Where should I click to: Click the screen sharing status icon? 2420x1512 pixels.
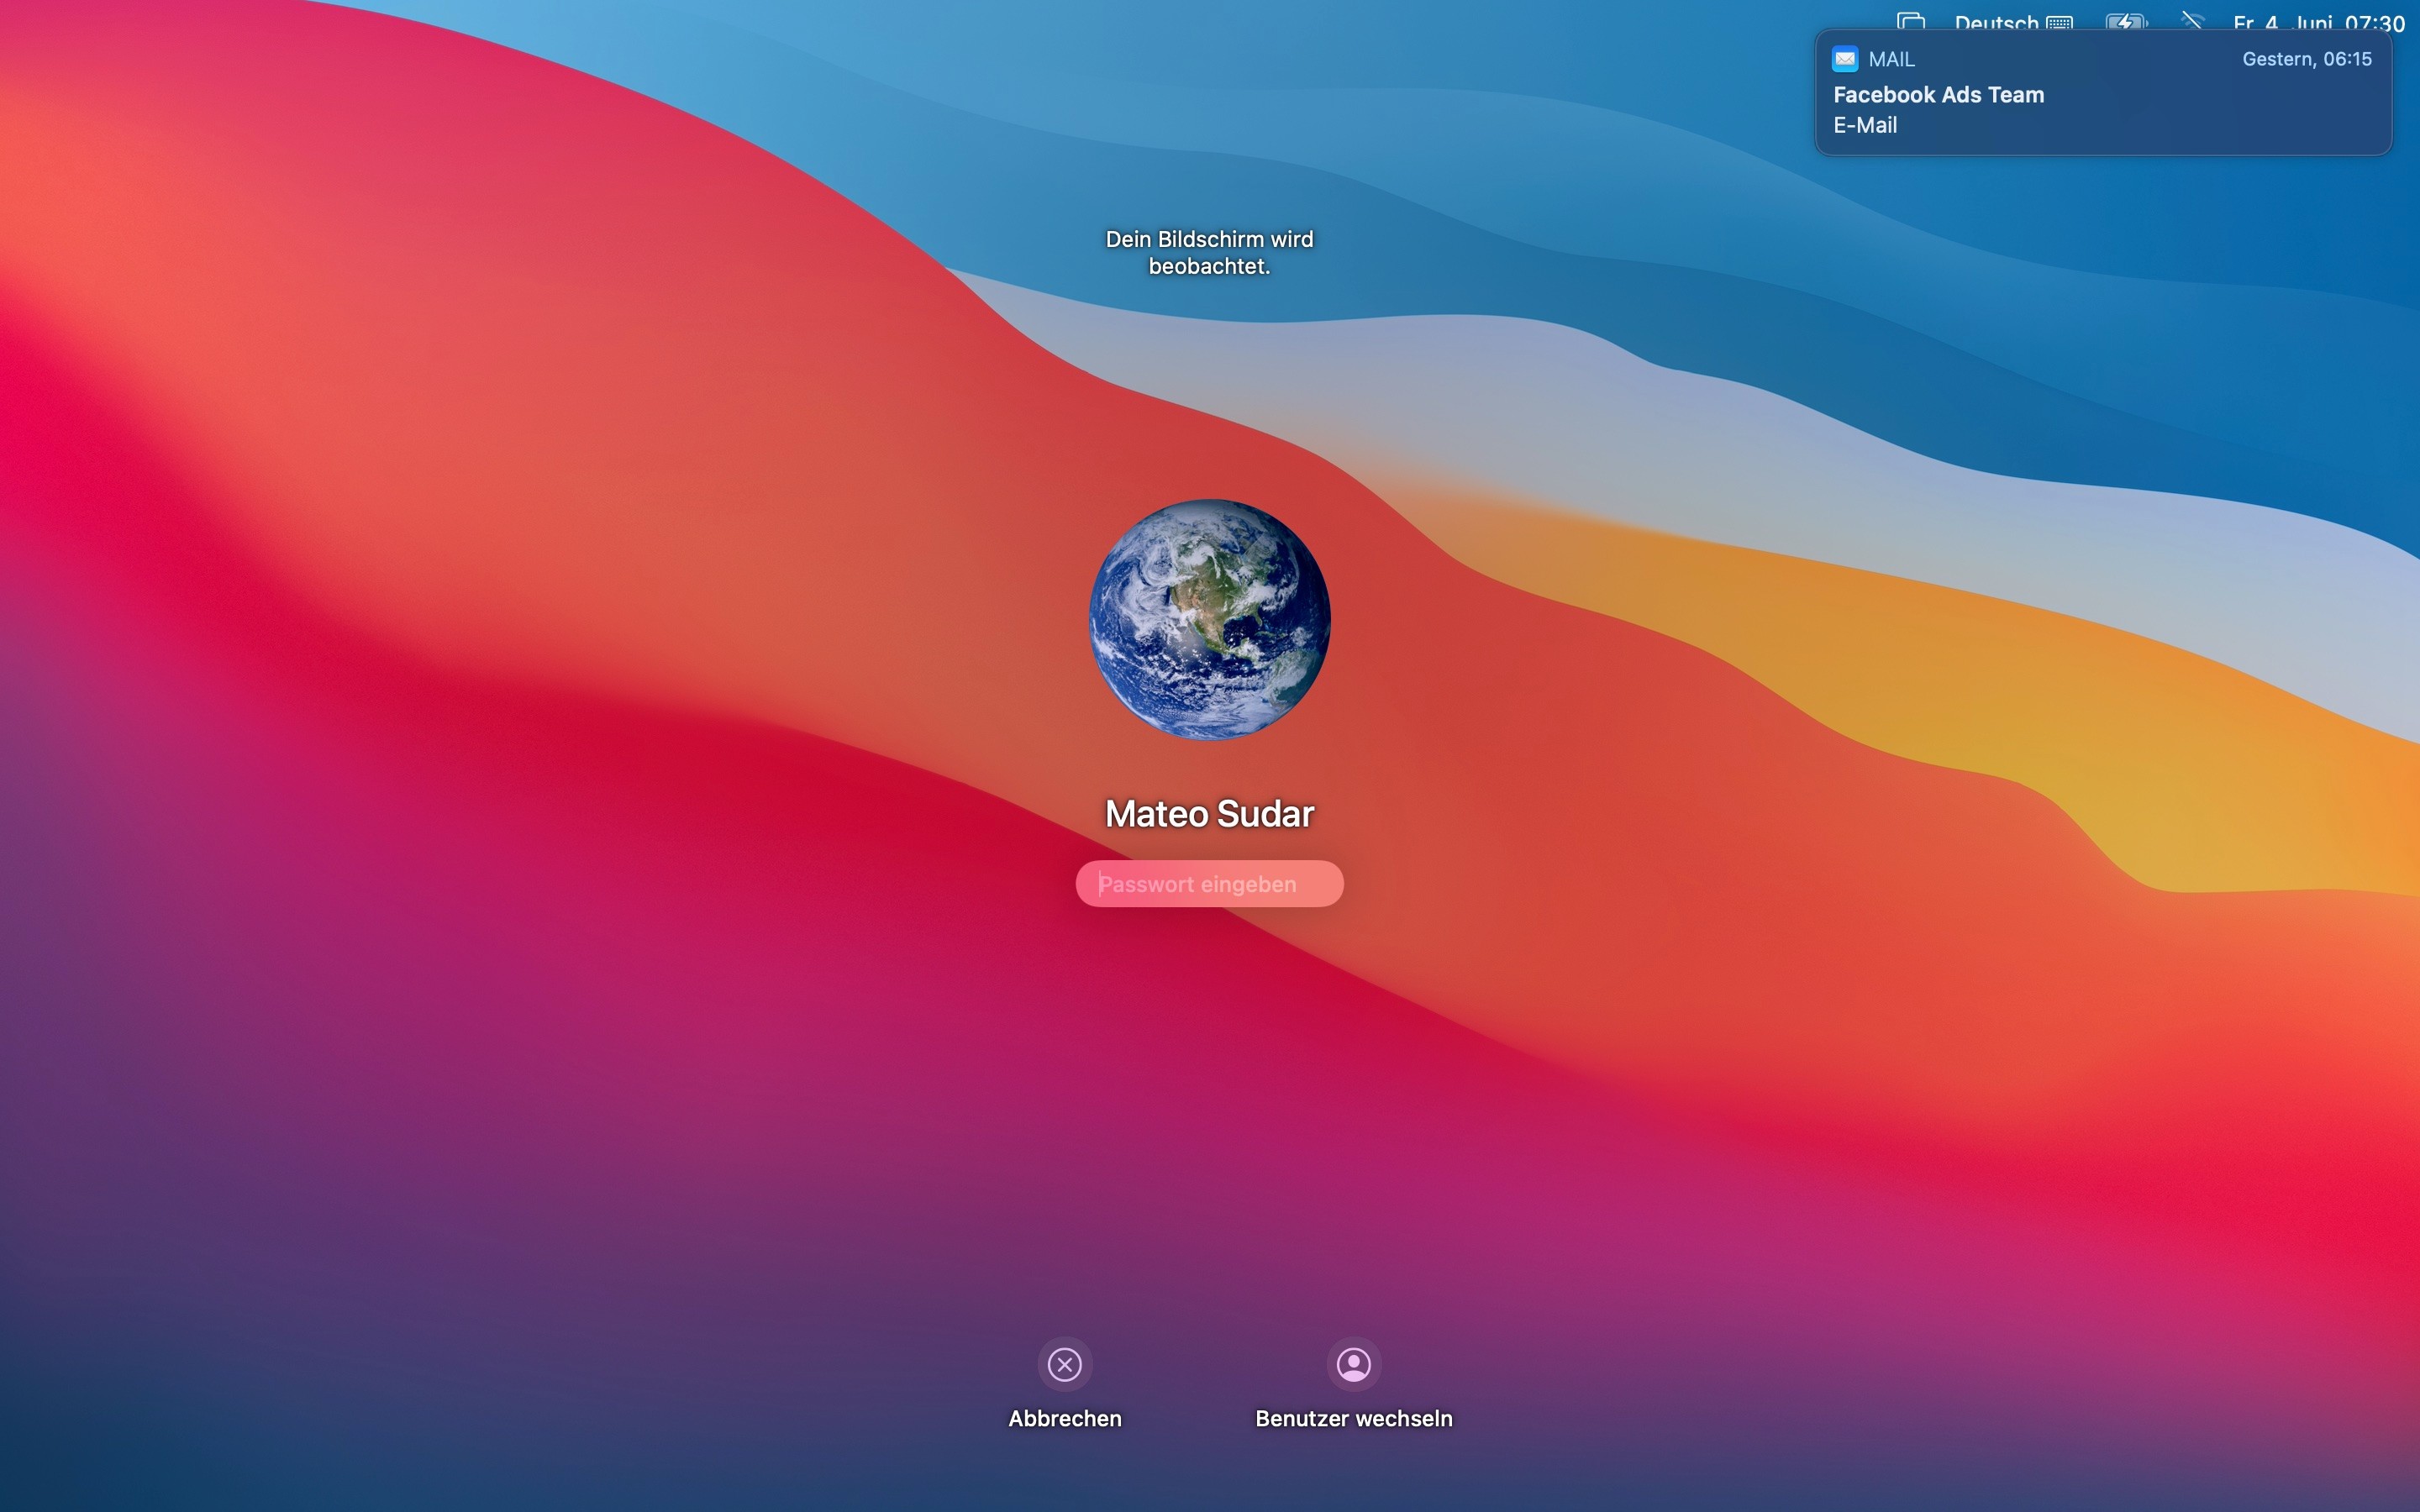tap(1911, 20)
